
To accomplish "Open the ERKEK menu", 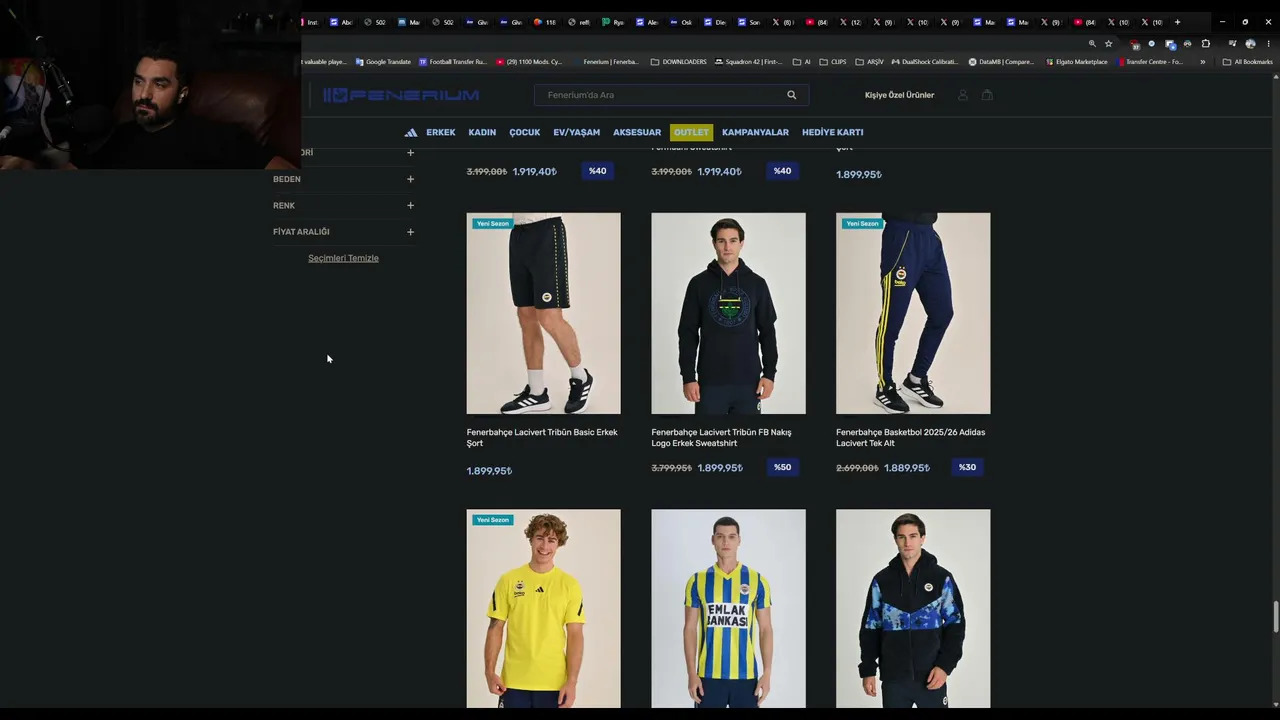I will point(440,132).
